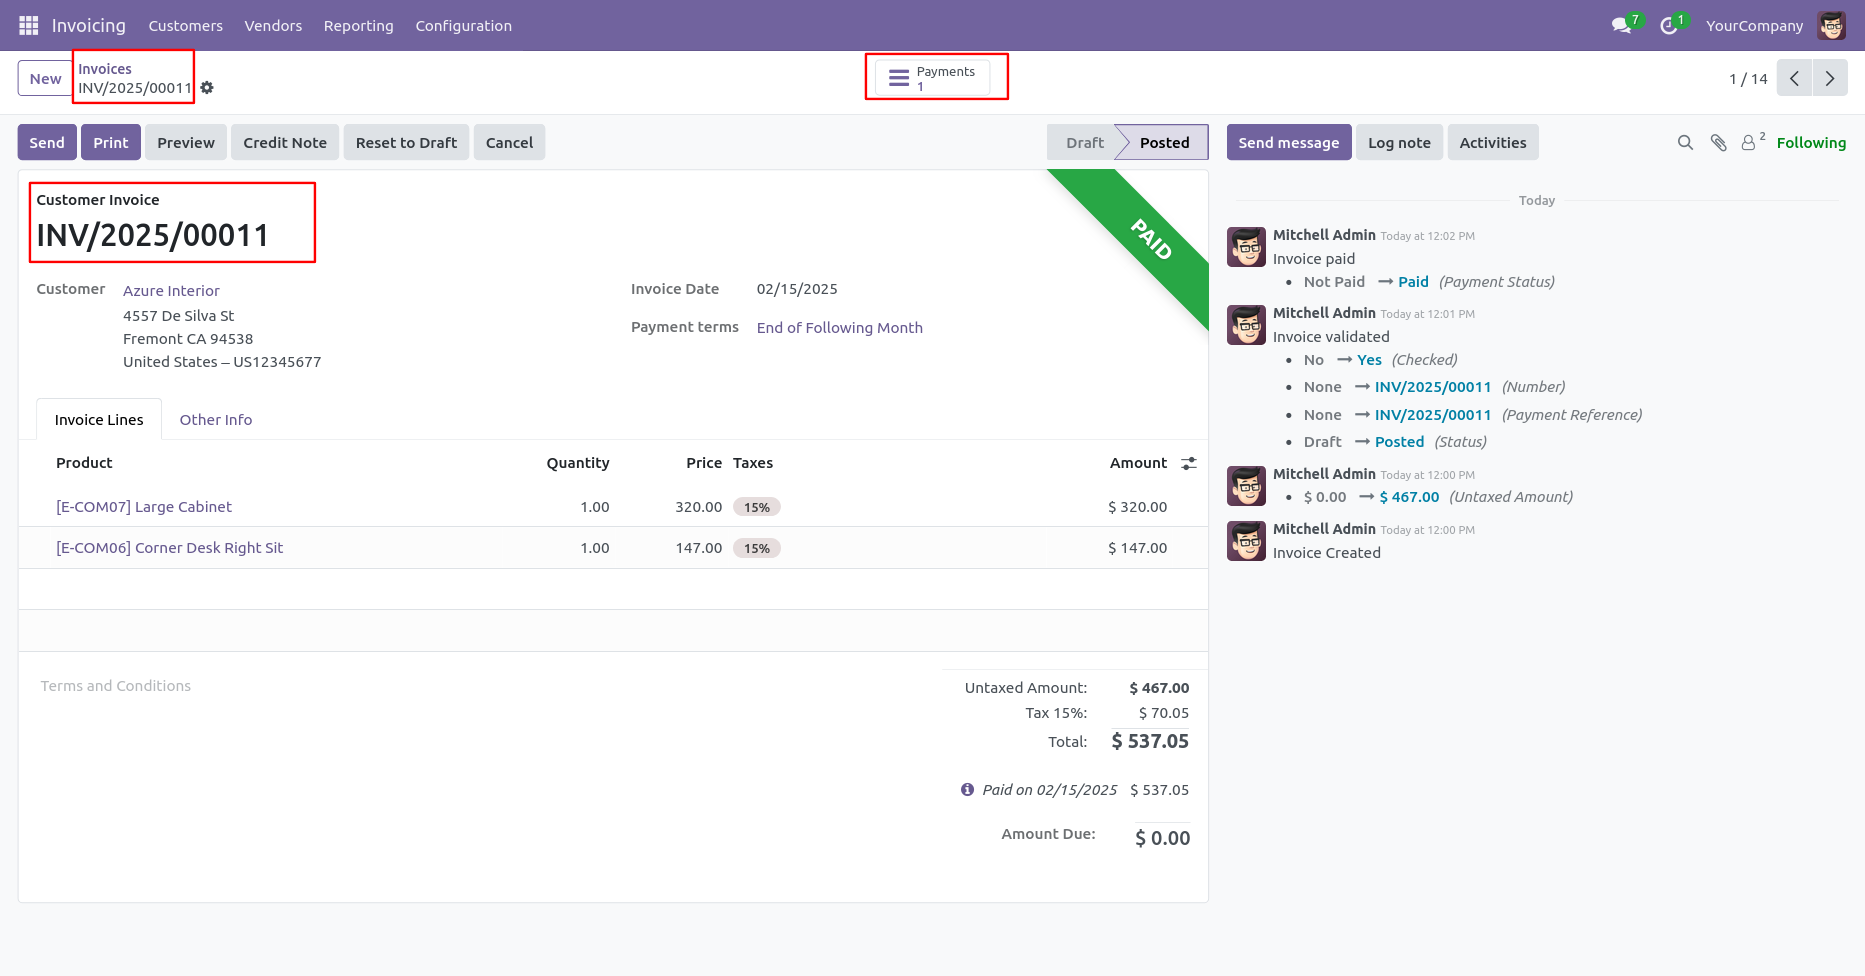The image size is (1865, 976).
Task: Open the gear actions menu beside INV/2025/00011
Action: tap(207, 88)
